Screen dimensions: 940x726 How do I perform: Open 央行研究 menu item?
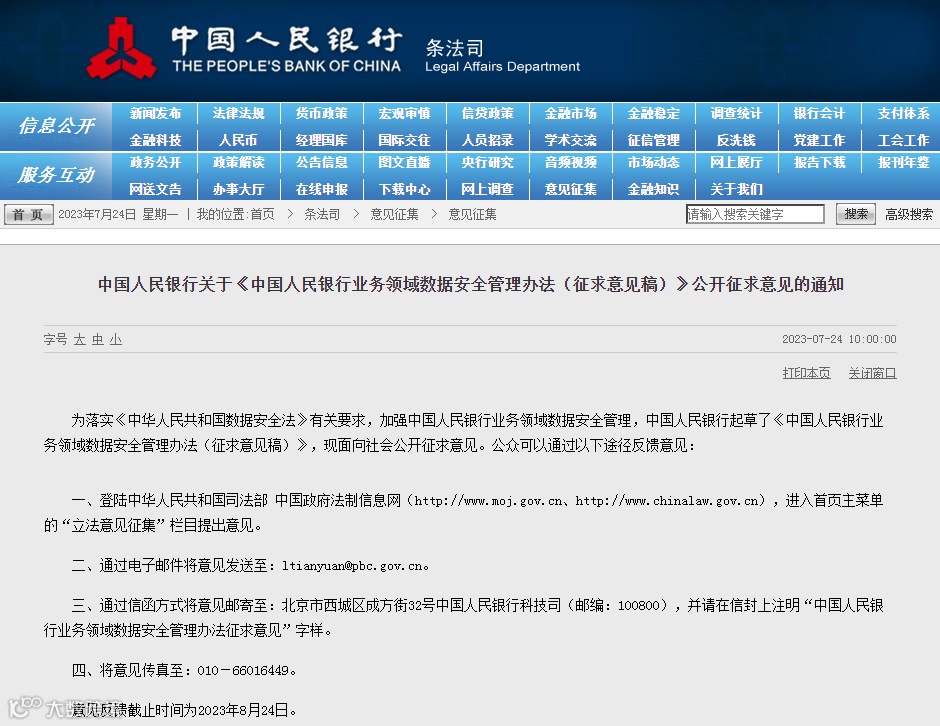tap(487, 162)
